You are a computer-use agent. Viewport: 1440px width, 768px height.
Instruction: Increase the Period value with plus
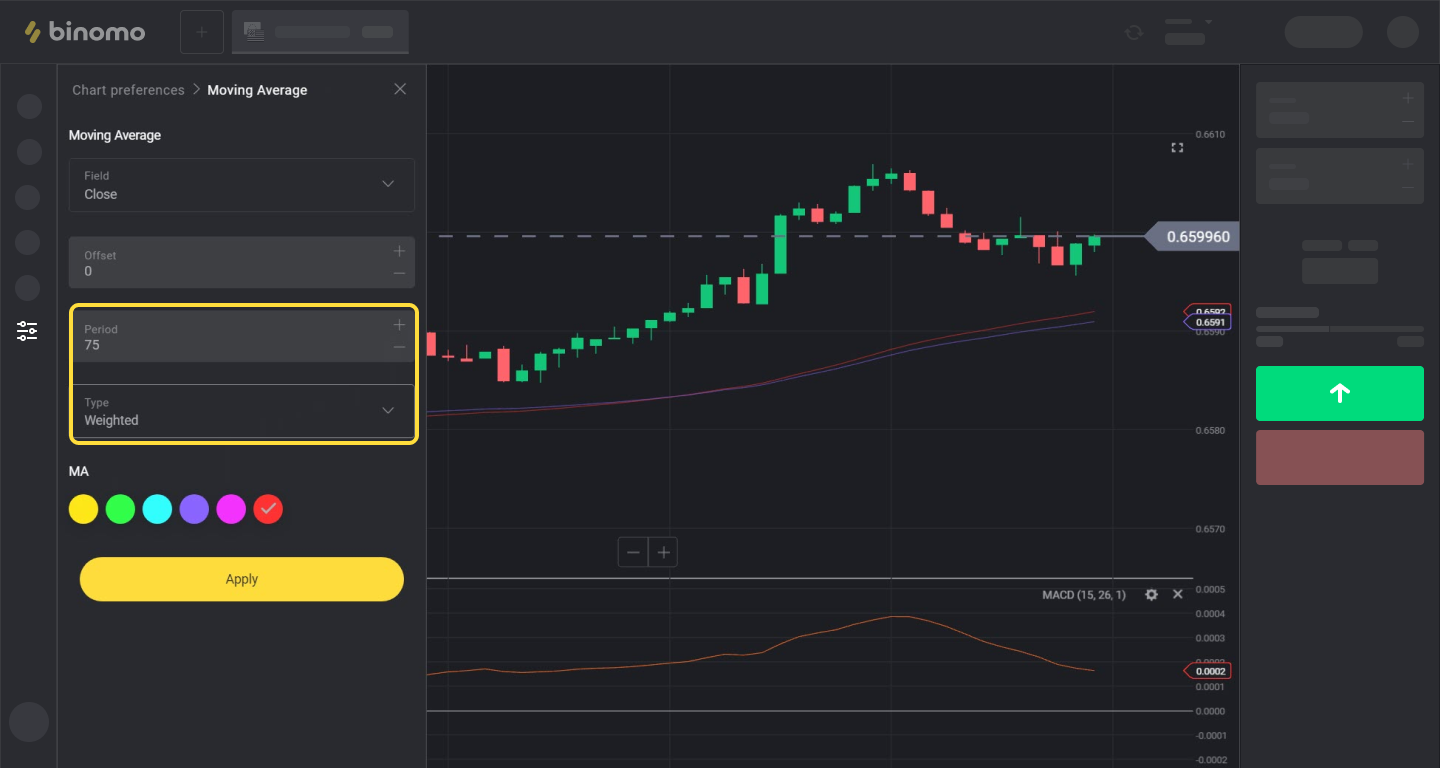pos(399,325)
